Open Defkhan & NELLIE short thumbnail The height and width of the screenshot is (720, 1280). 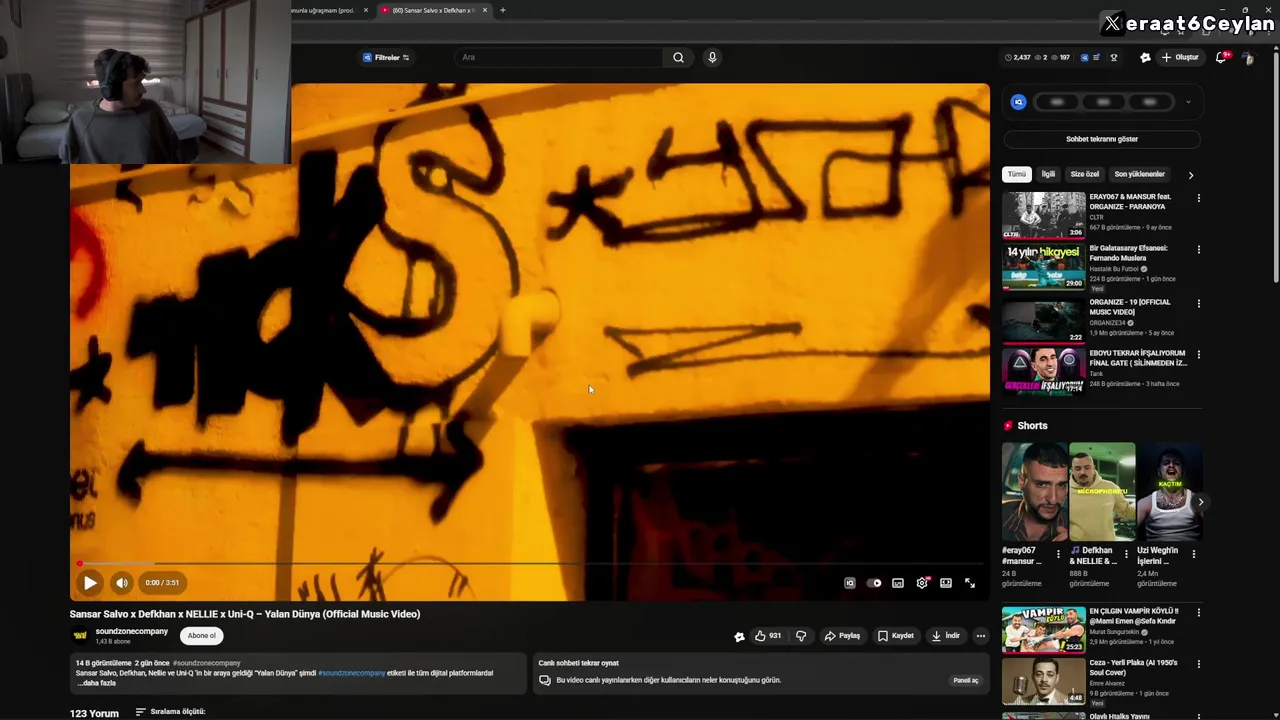[1102, 491]
